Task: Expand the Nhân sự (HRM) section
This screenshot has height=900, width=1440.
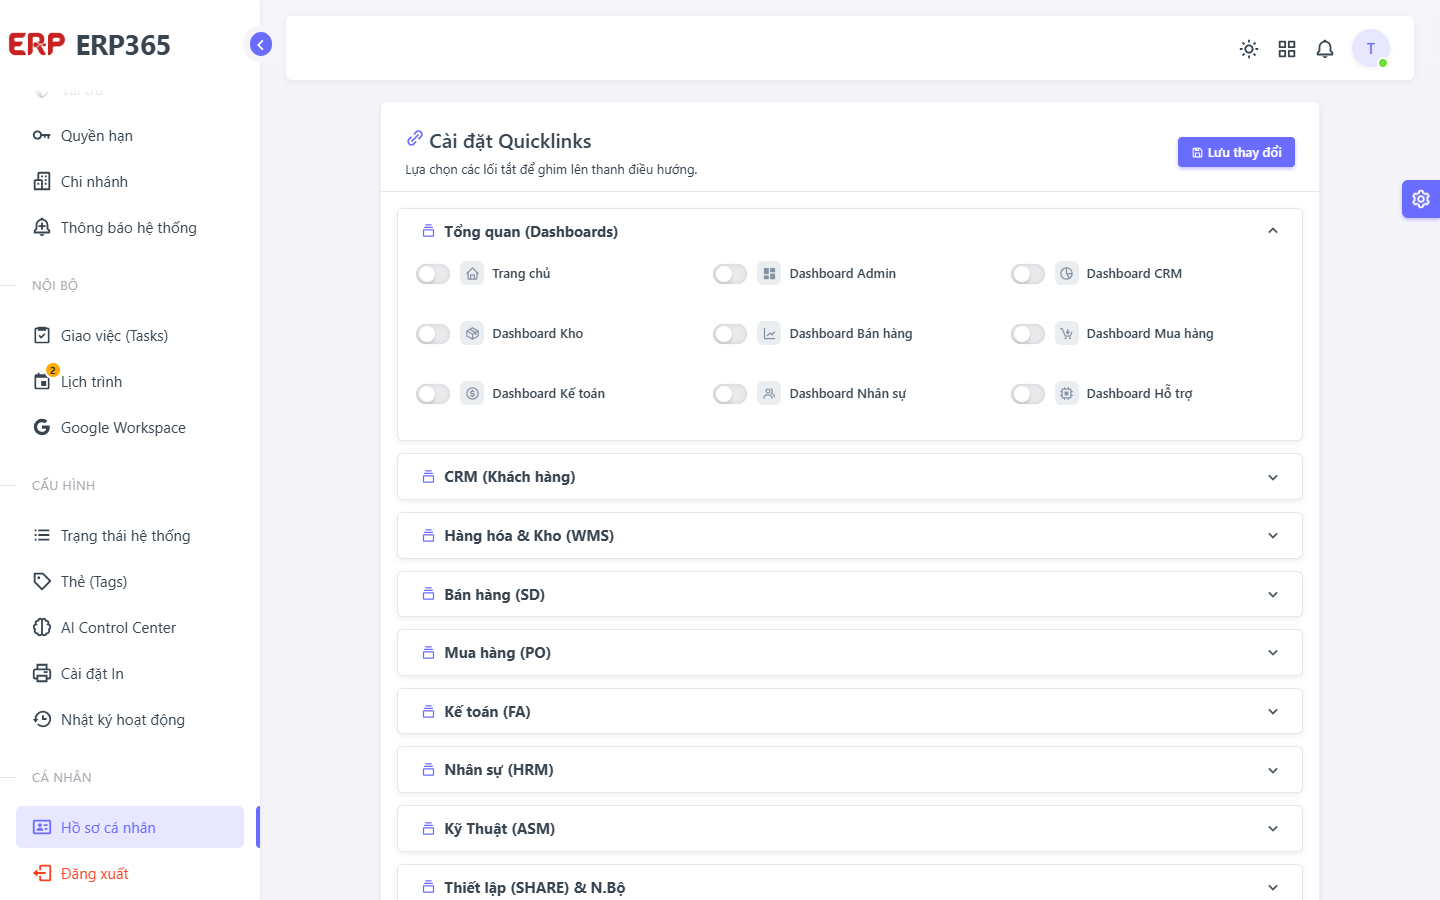Action: tap(850, 770)
